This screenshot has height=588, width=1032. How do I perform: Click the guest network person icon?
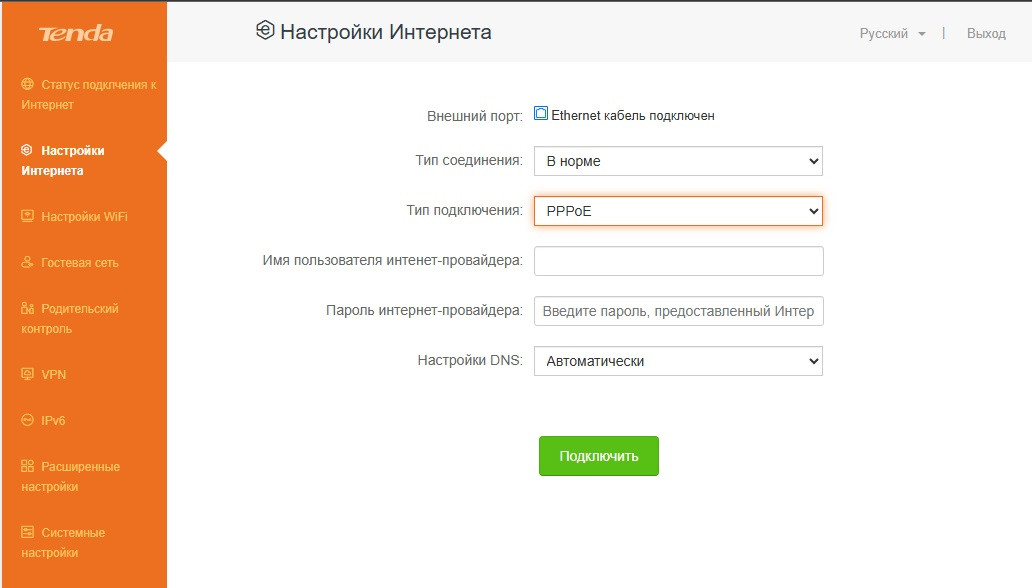[x=27, y=263]
